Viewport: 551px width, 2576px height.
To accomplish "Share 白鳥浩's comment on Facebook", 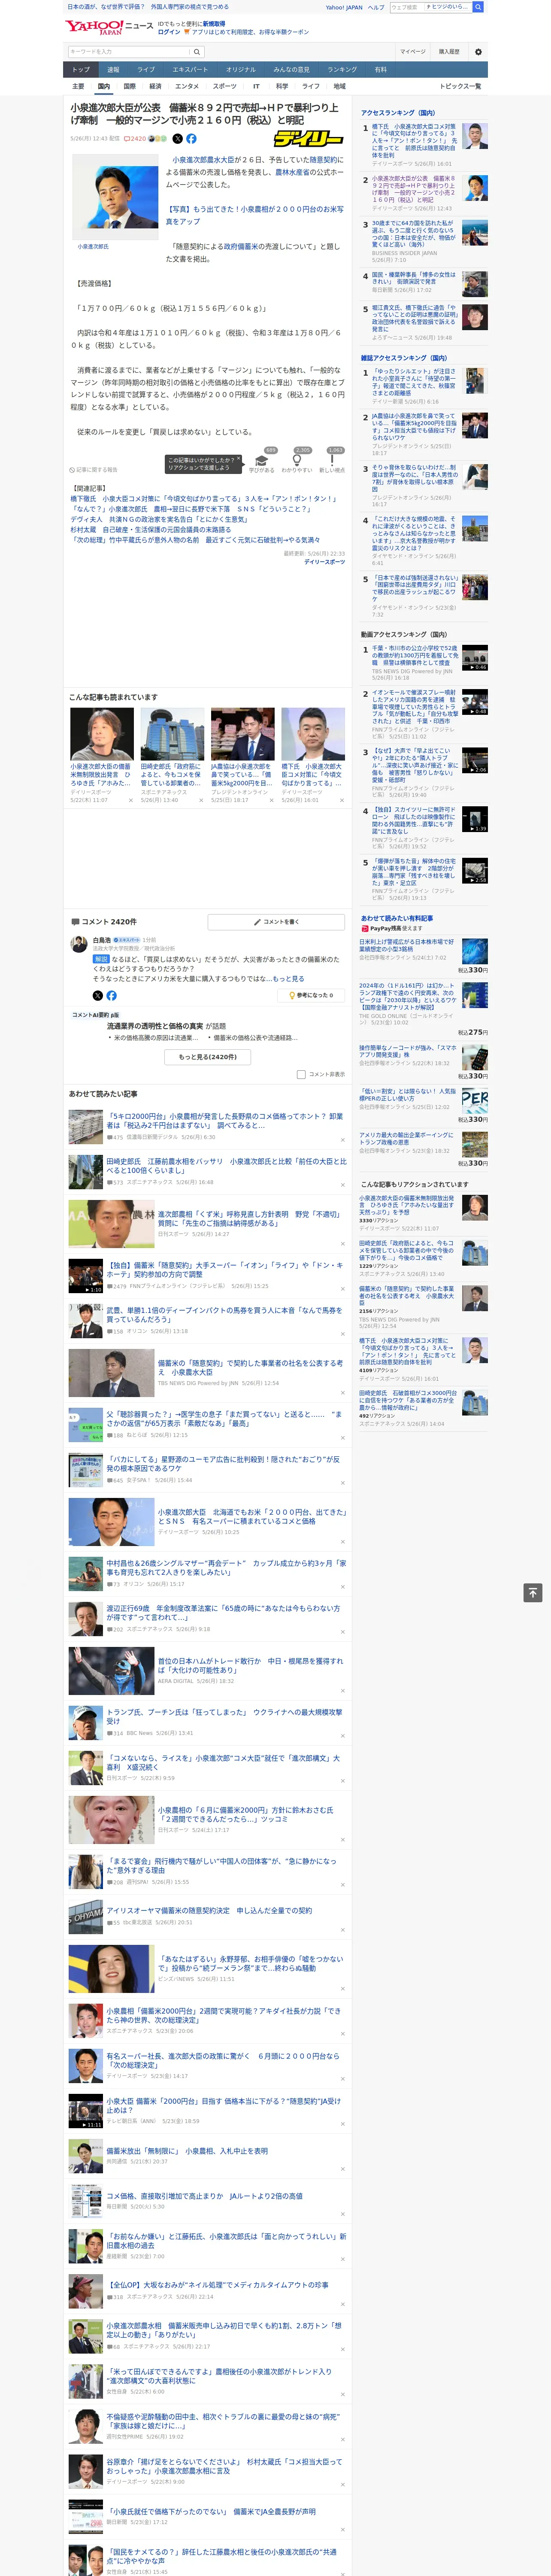I will [x=111, y=995].
